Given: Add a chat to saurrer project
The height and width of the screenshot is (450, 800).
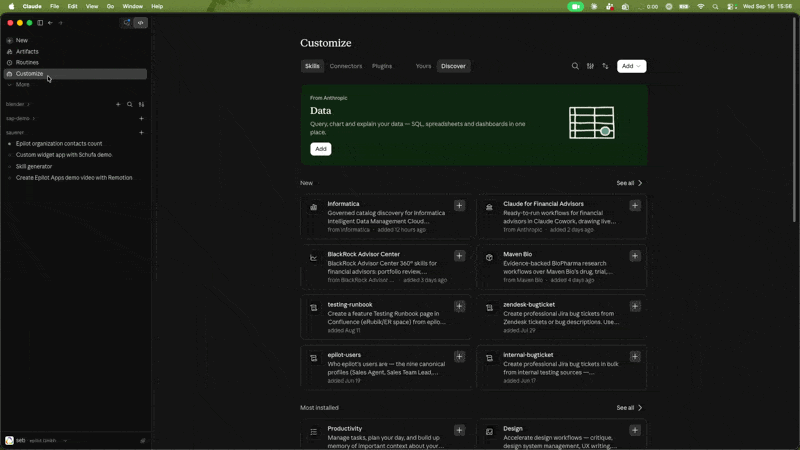Looking at the screenshot, I should click(x=141, y=133).
